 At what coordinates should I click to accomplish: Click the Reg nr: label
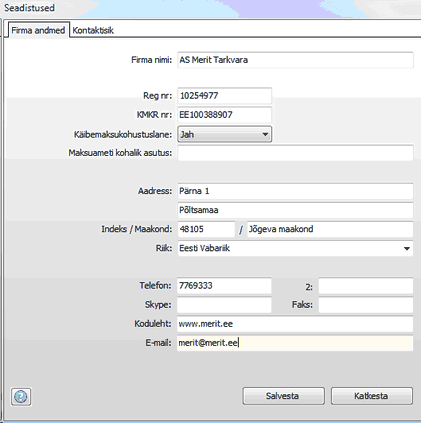pos(158,96)
